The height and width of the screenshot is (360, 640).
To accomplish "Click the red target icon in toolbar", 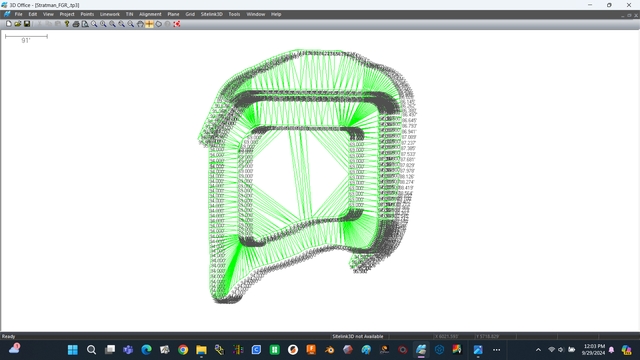I will pyautogui.click(x=177, y=24).
